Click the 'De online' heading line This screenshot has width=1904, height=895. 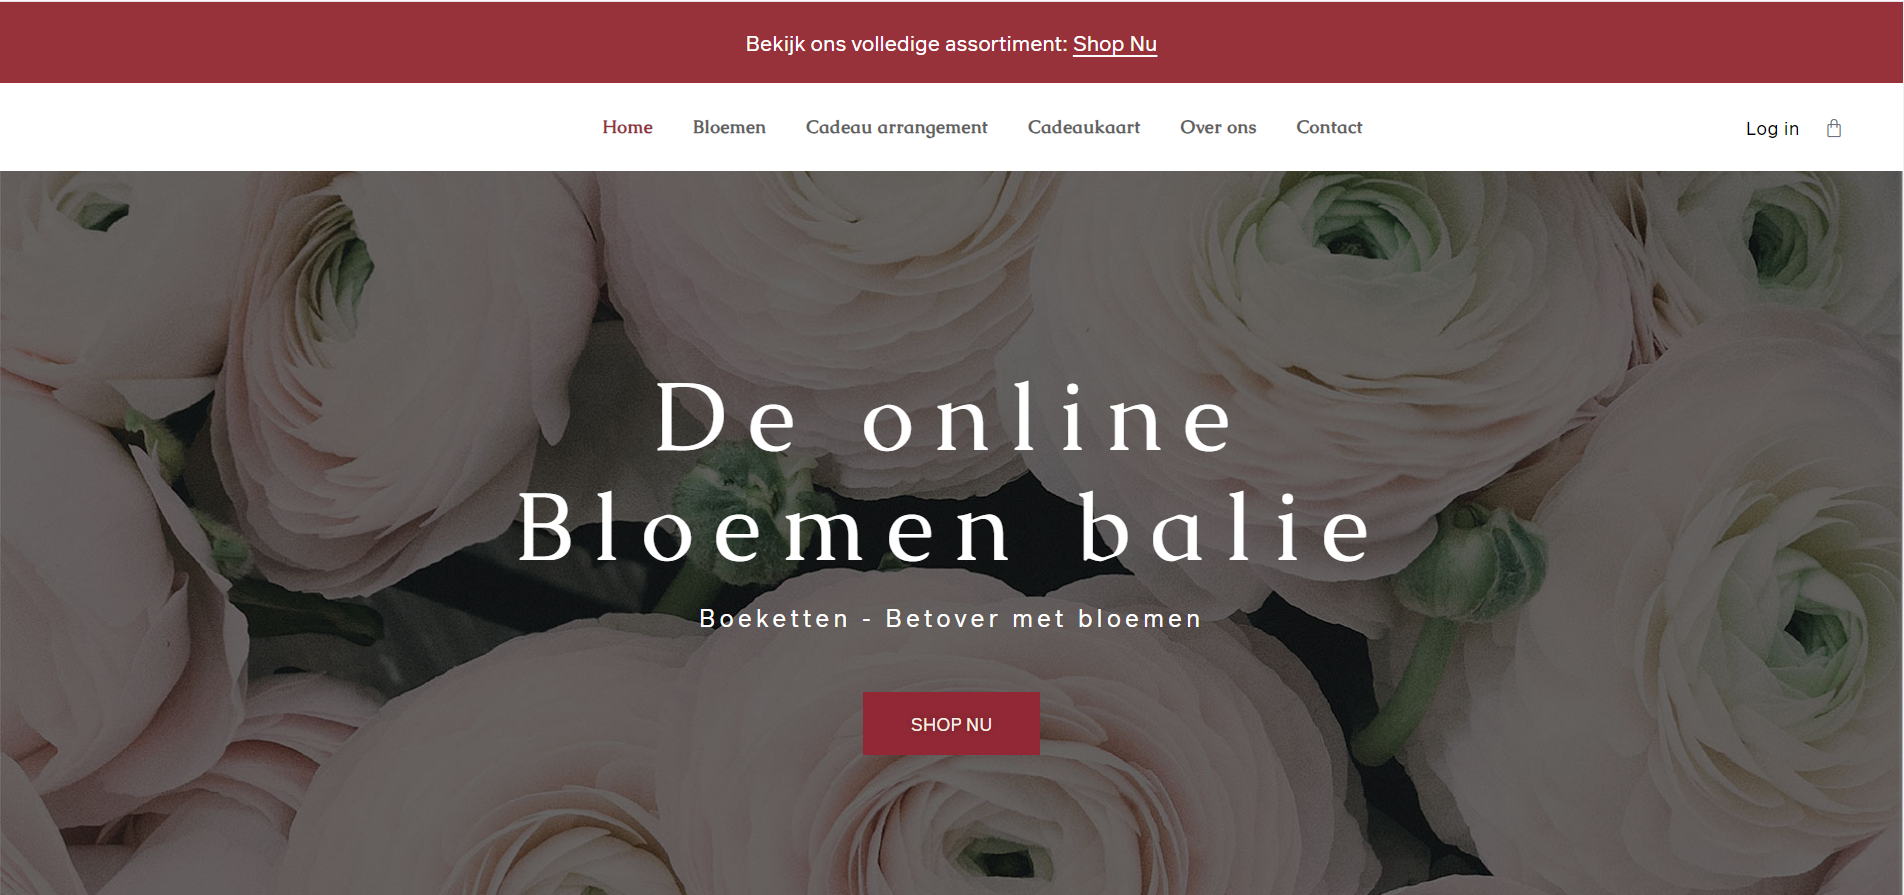[946, 418]
